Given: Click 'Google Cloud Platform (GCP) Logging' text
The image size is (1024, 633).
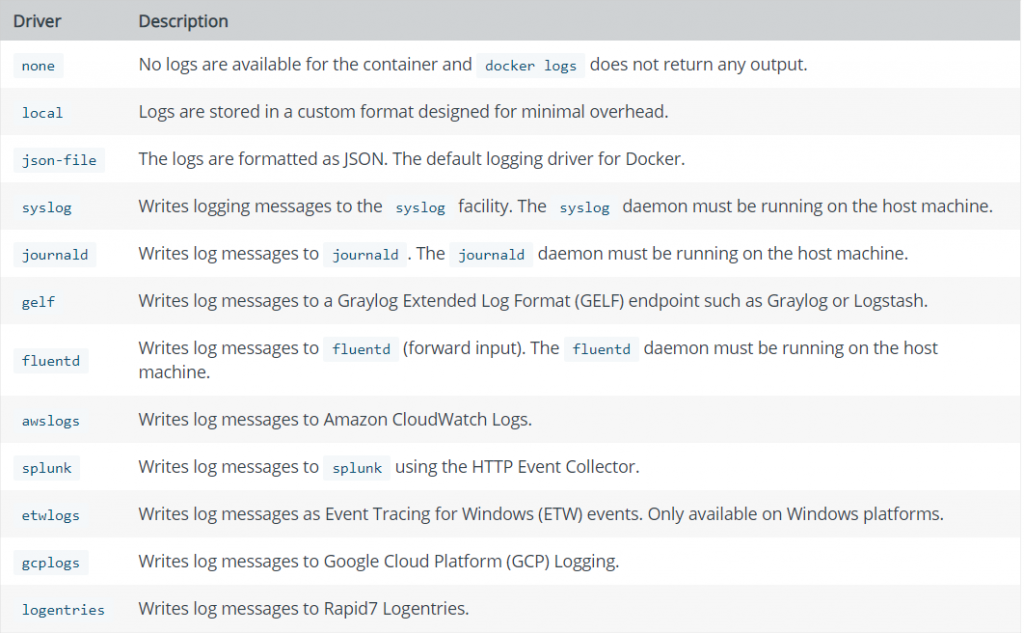Looking at the screenshot, I should coord(471,562).
